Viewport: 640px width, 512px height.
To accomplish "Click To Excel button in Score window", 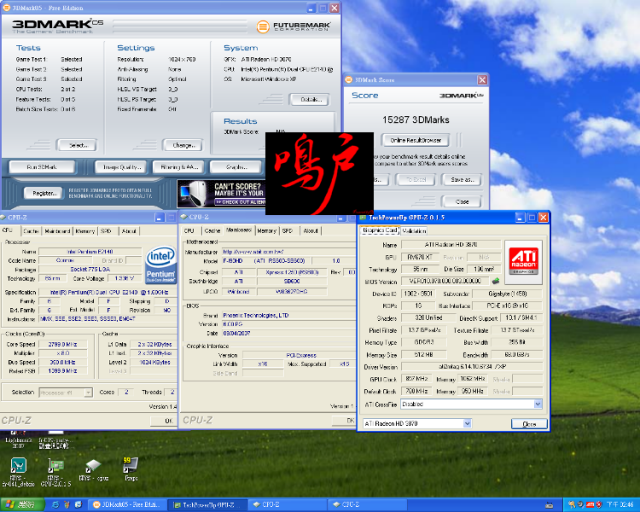I will (416, 180).
